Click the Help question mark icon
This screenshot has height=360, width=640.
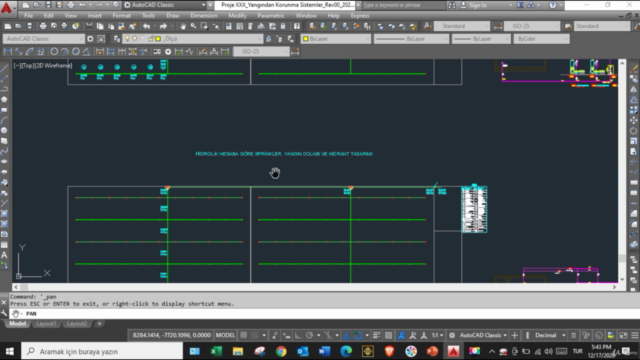point(297,26)
